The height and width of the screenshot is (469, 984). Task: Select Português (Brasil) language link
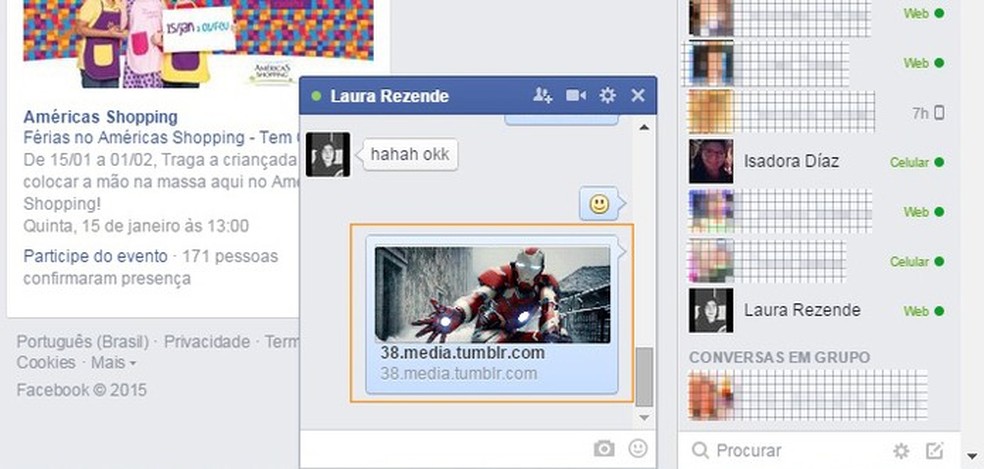(83, 342)
